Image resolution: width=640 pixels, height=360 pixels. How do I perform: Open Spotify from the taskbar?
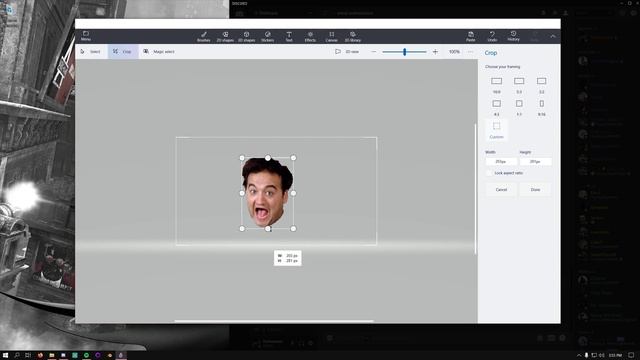(x=86, y=356)
